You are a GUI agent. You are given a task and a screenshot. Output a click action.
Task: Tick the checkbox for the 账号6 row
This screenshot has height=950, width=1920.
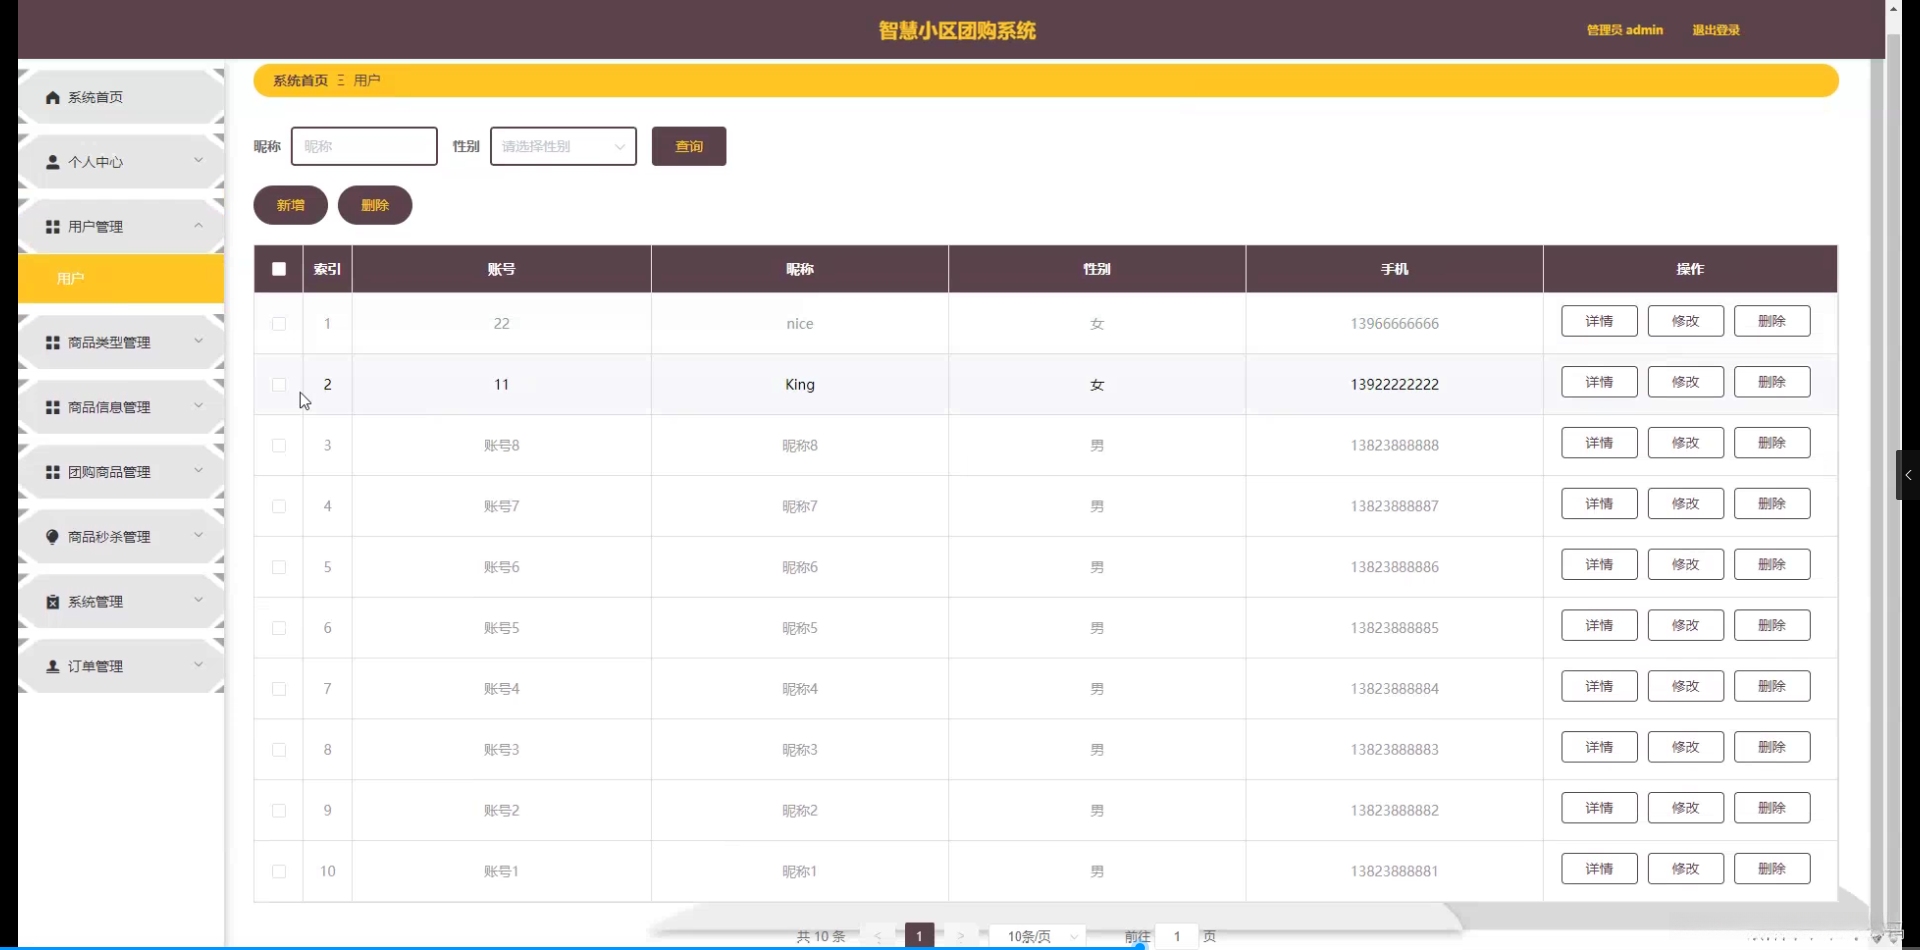(279, 568)
